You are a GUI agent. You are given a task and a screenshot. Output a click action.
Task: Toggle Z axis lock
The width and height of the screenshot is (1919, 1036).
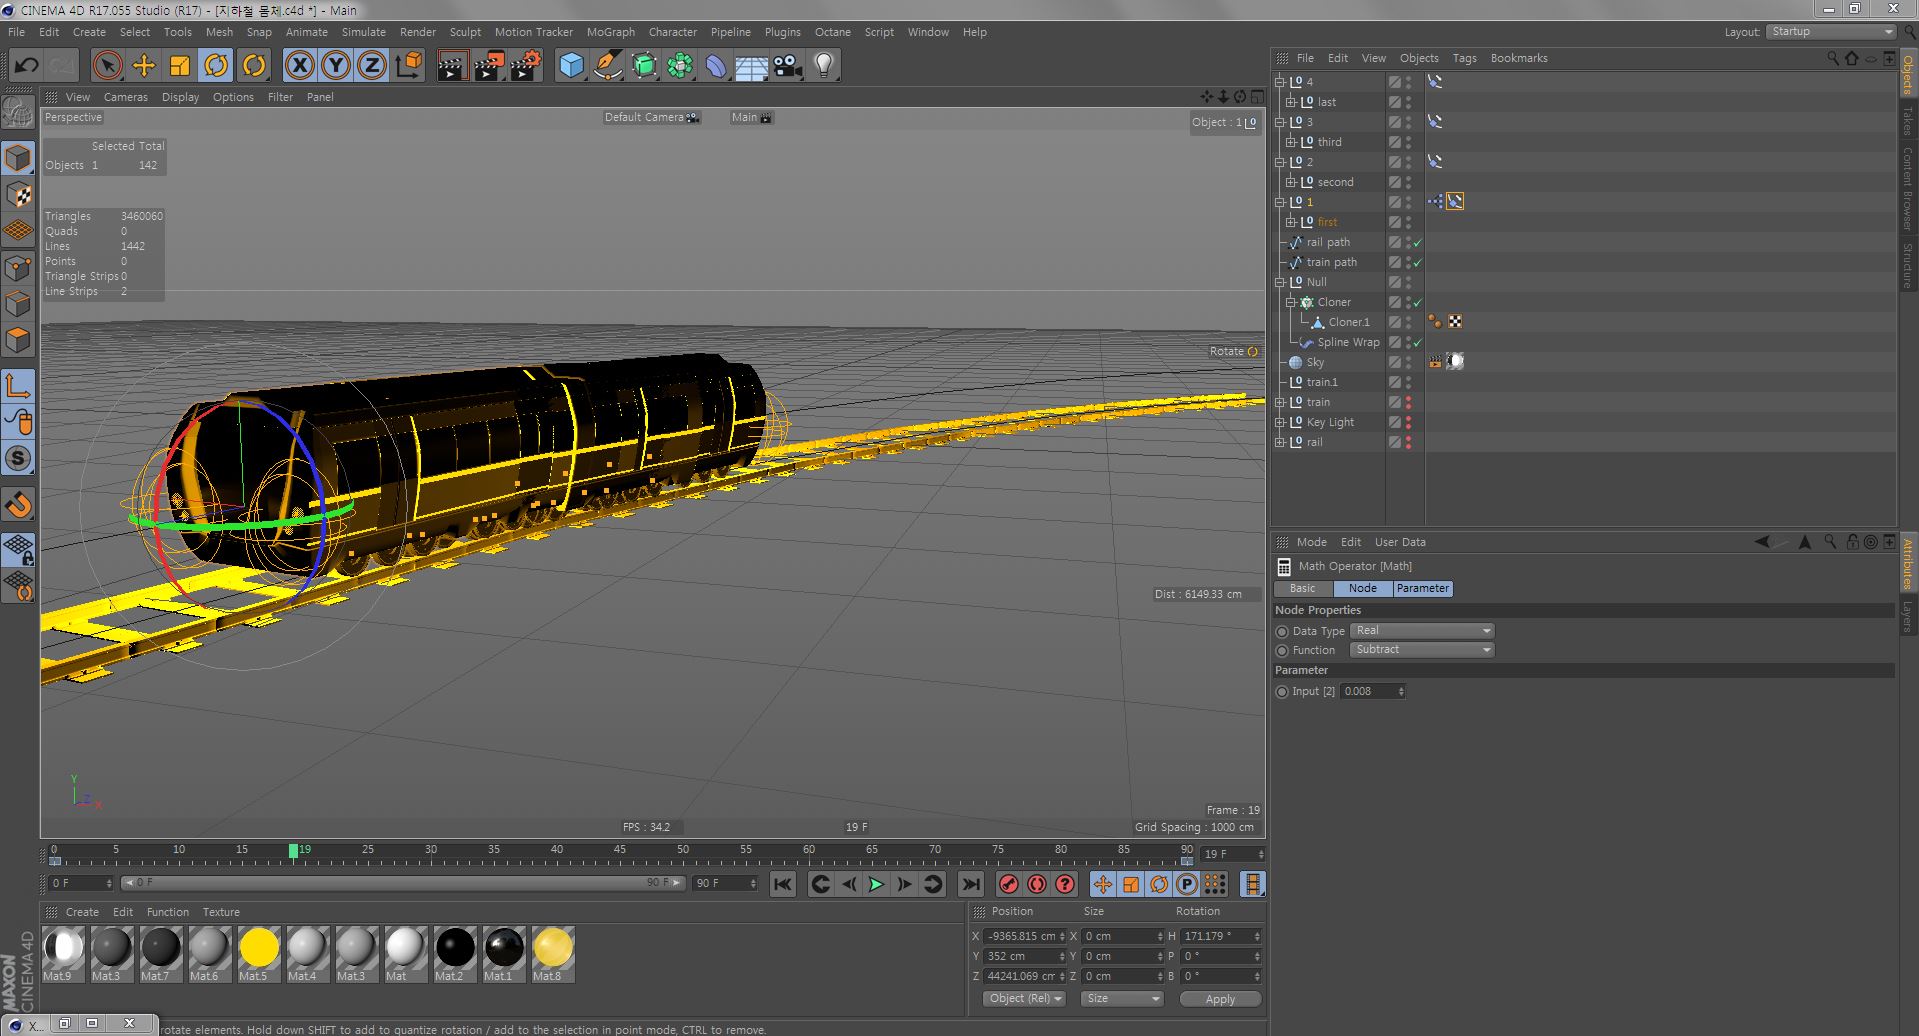[x=372, y=66]
